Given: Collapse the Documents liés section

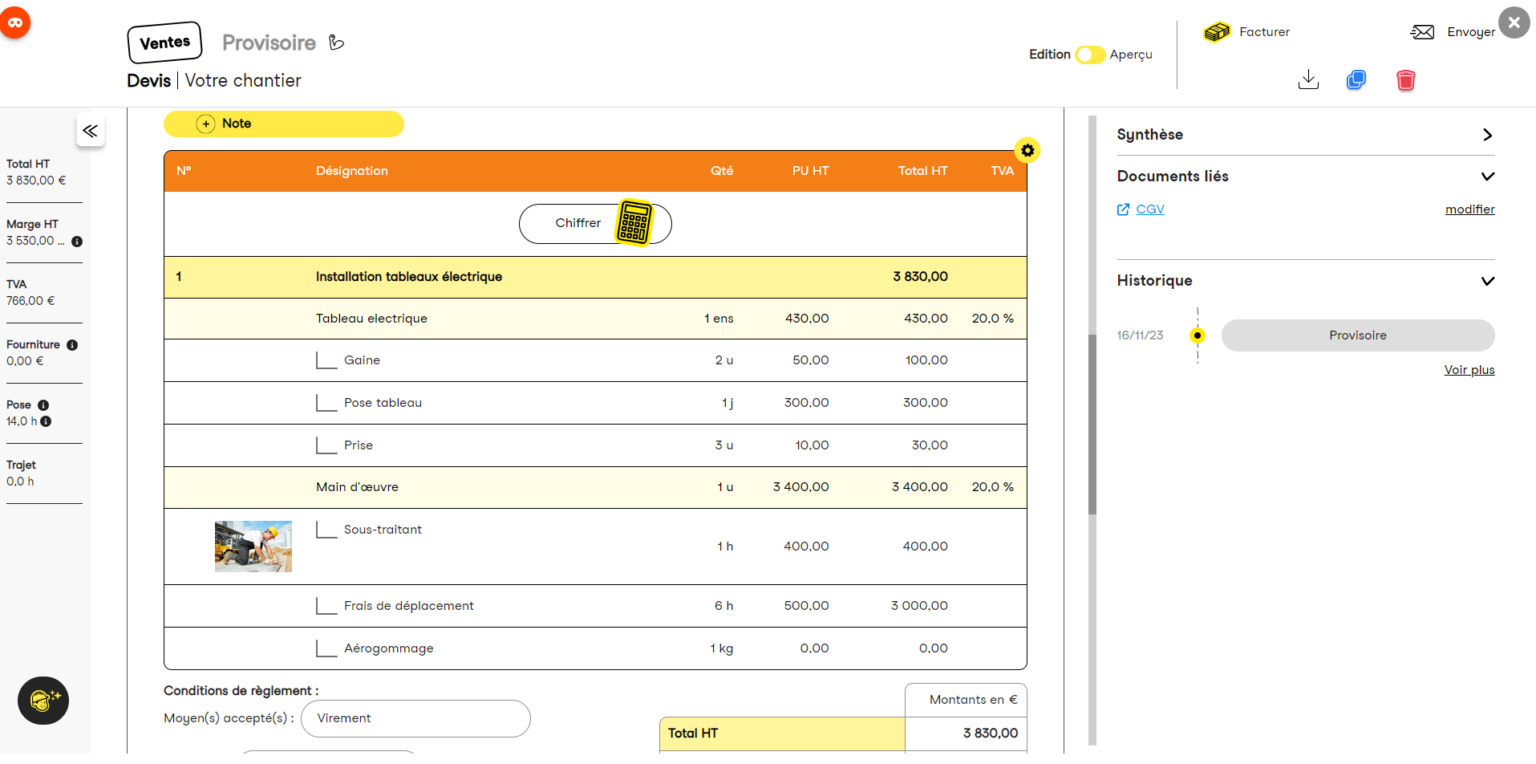Looking at the screenshot, I should tap(1487, 177).
